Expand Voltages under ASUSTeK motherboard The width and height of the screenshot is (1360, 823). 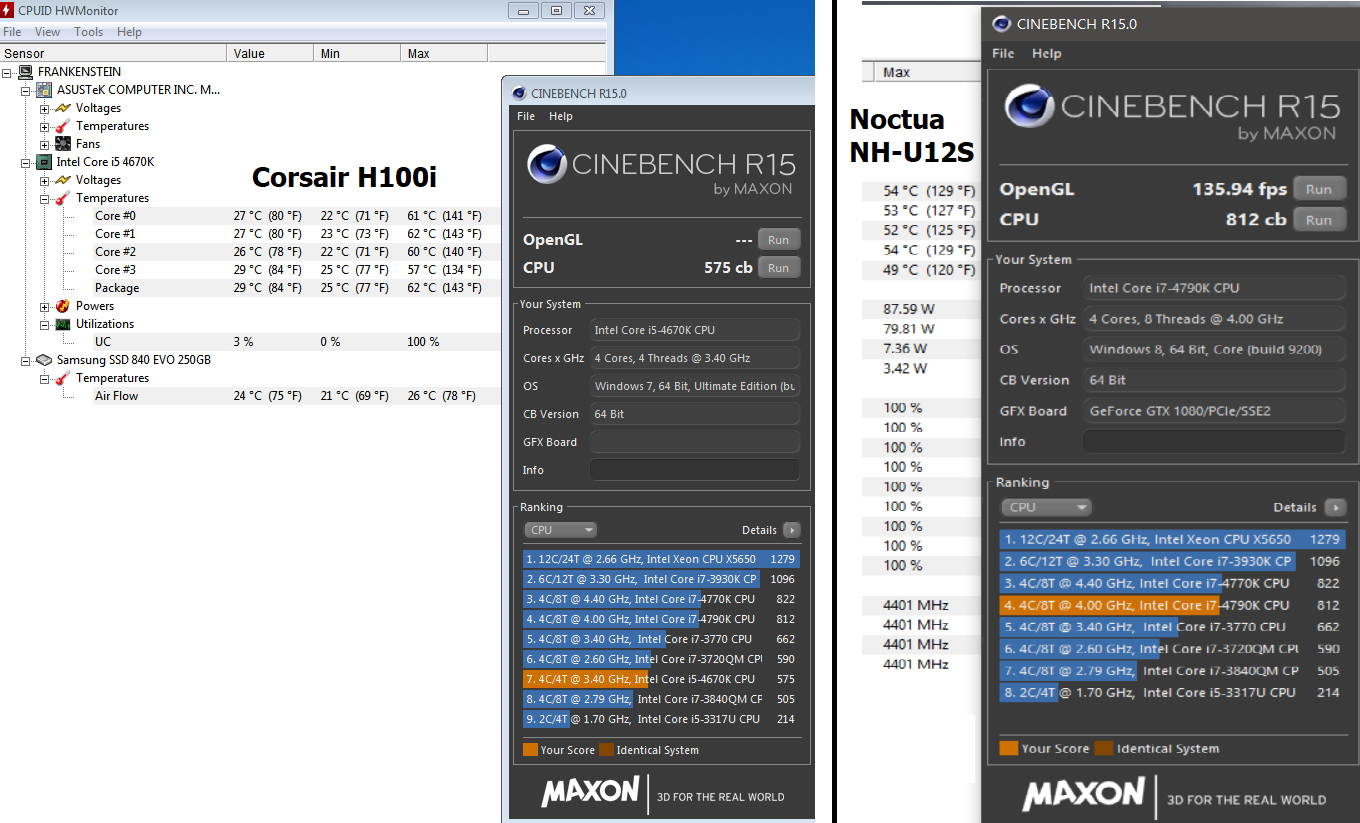point(44,108)
